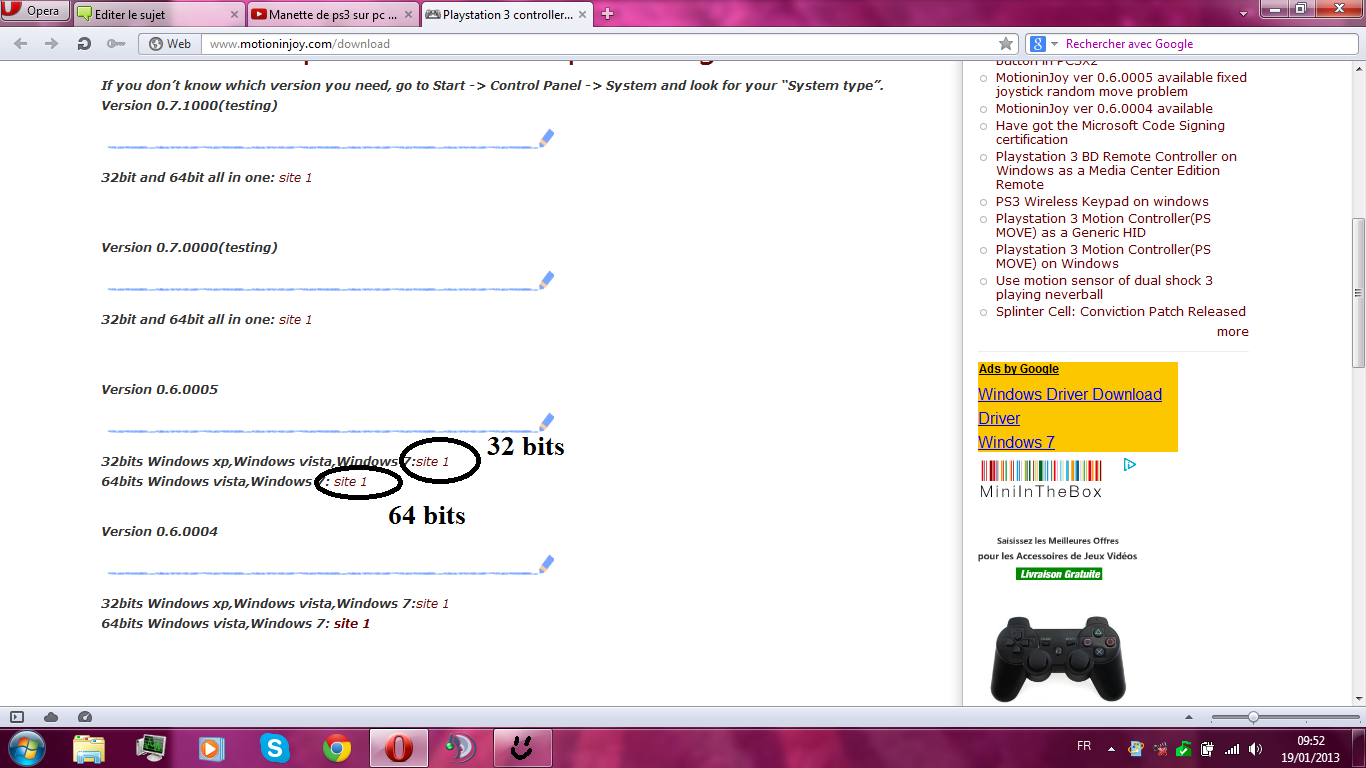Open a new tab with plus button

pos(607,14)
